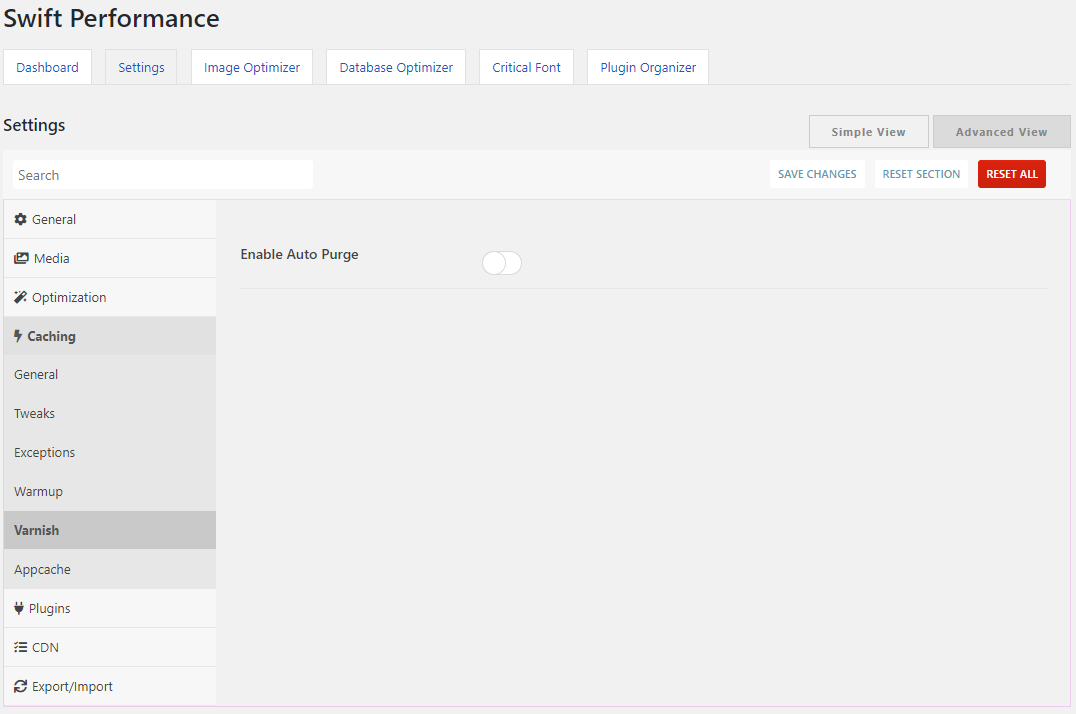The image size is (1076, 714).
Task: Click the Export/Import refresh arrows icon
Action: point(21,687)
